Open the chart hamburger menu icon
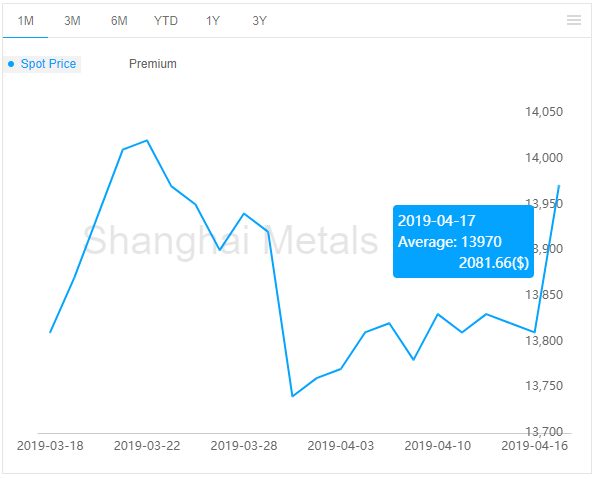 click(573, 20)
